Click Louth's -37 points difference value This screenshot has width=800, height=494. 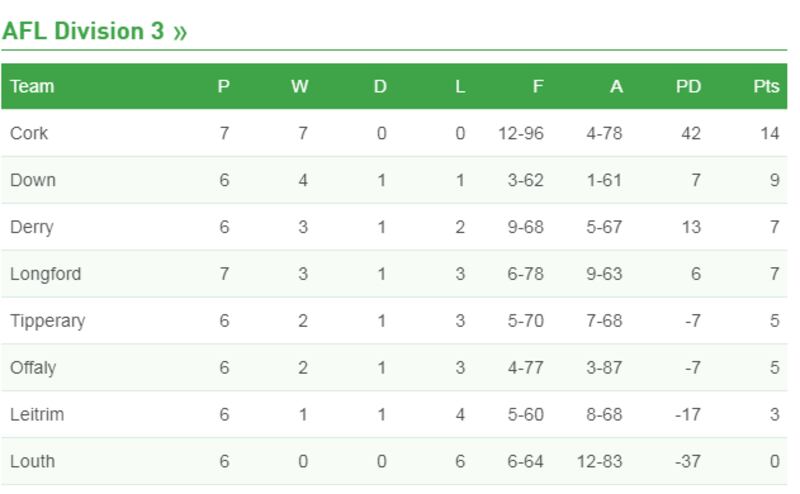687,462
